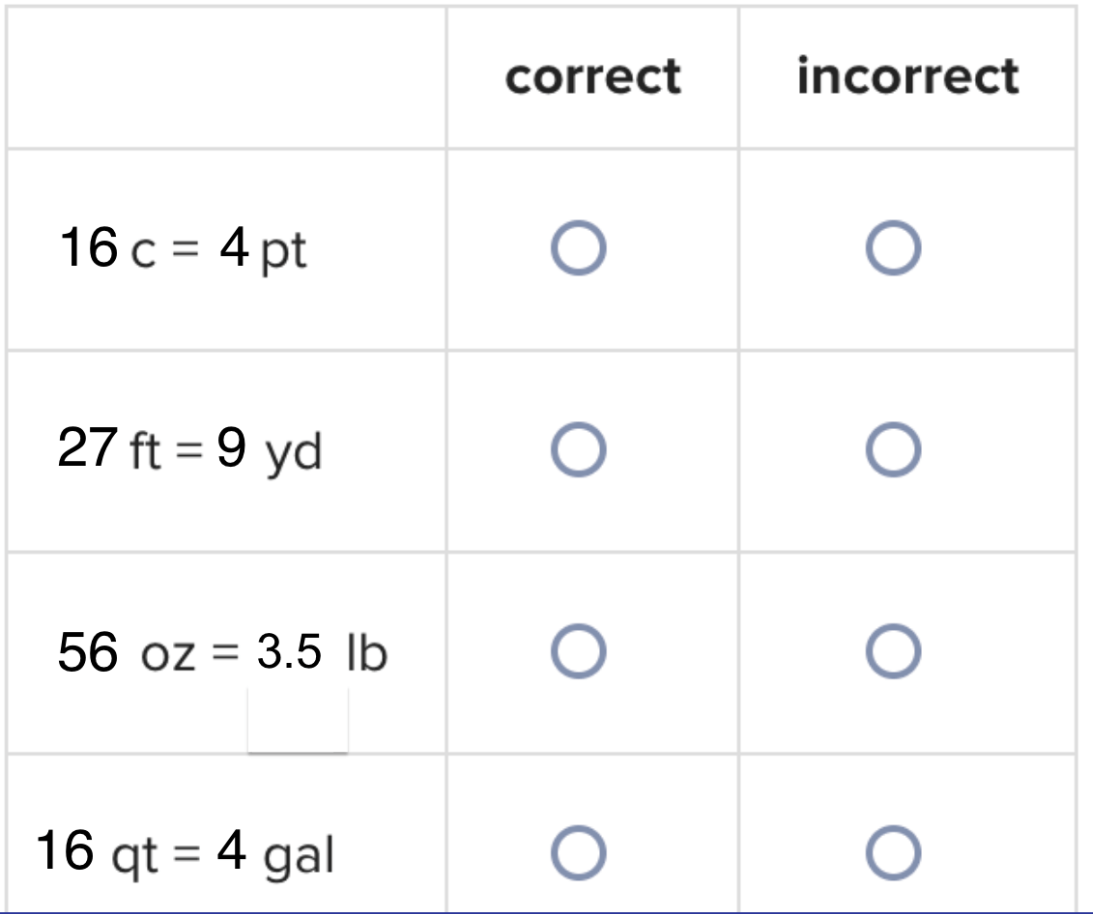
Task: Click the empty top-left header cell
Action: pos(227,77)
